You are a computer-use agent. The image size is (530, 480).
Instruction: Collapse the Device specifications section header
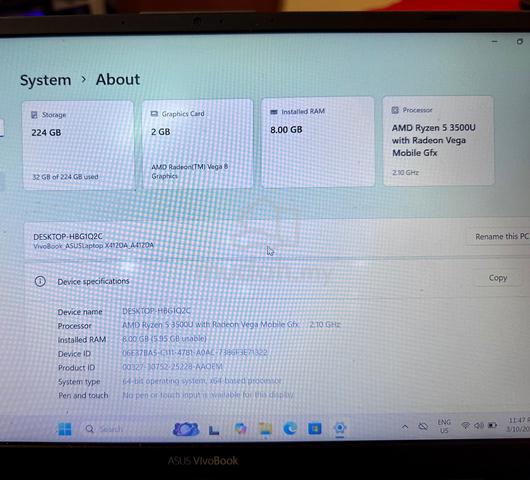(x=277, y=280)
